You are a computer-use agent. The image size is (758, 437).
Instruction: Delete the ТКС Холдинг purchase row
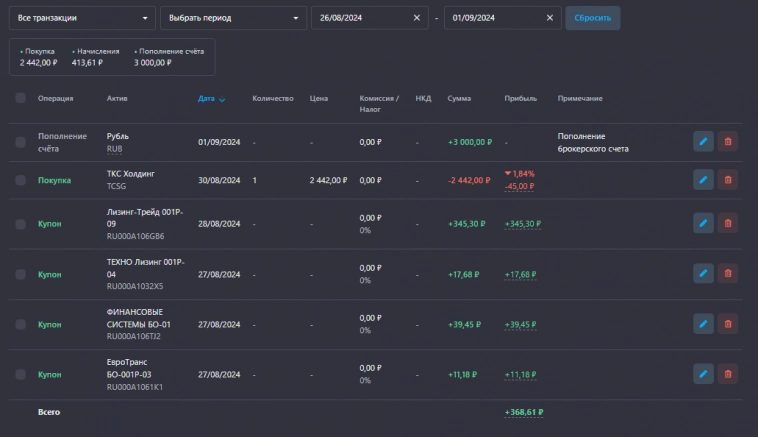[x=727, y=180]
